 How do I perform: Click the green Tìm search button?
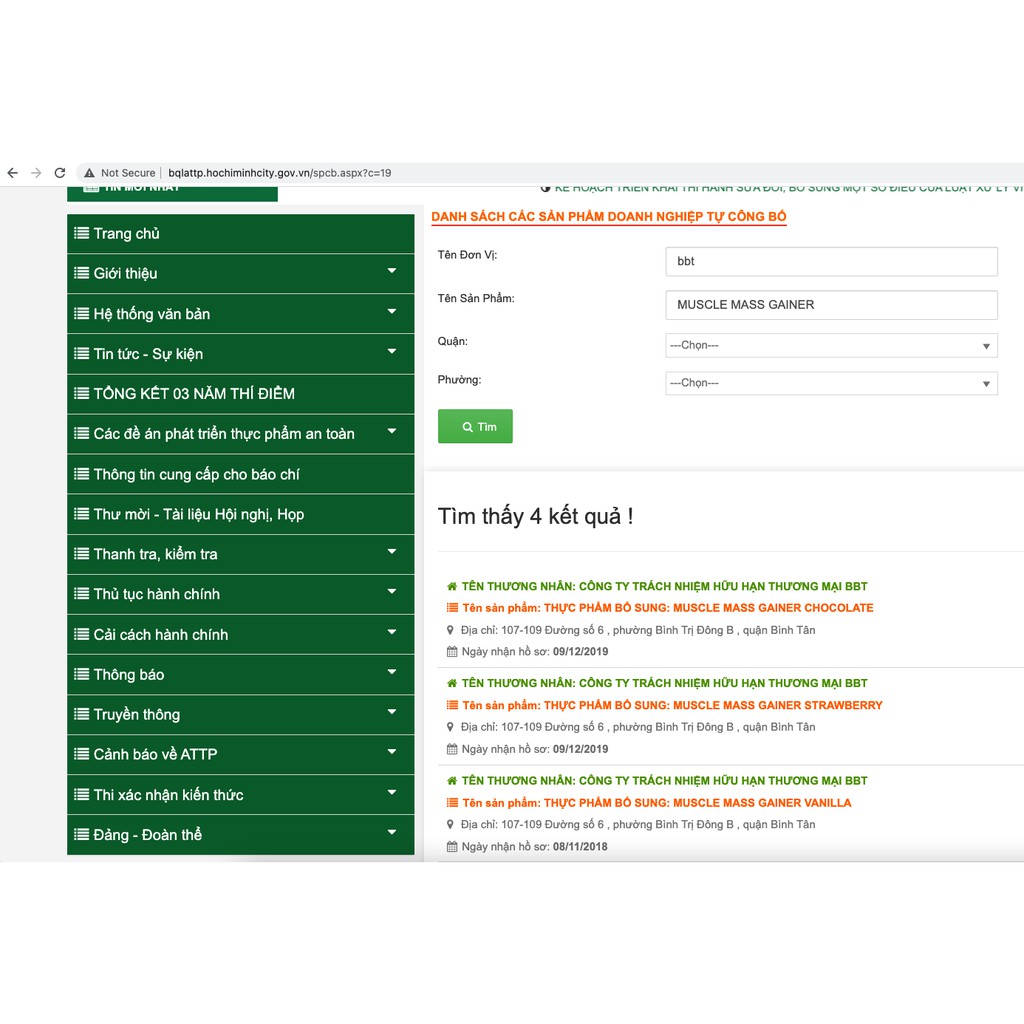[x=475, y=426]
